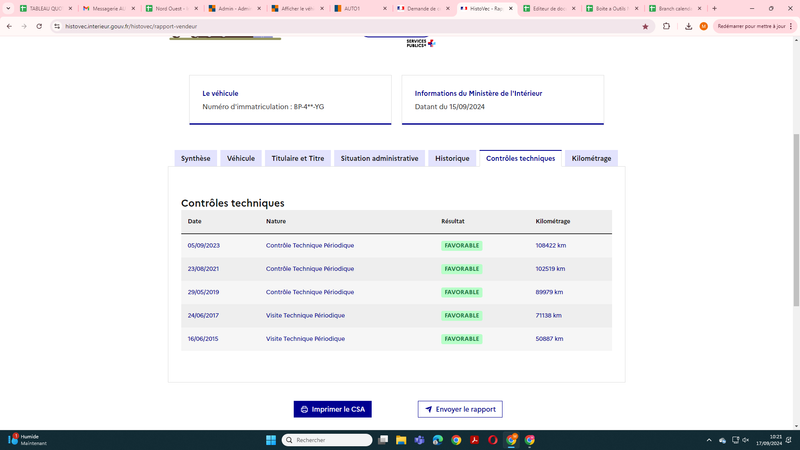Launch Microsoft Edge from the taskbar
The width and height of the screenshot is (800, 450).
[438, 440]
